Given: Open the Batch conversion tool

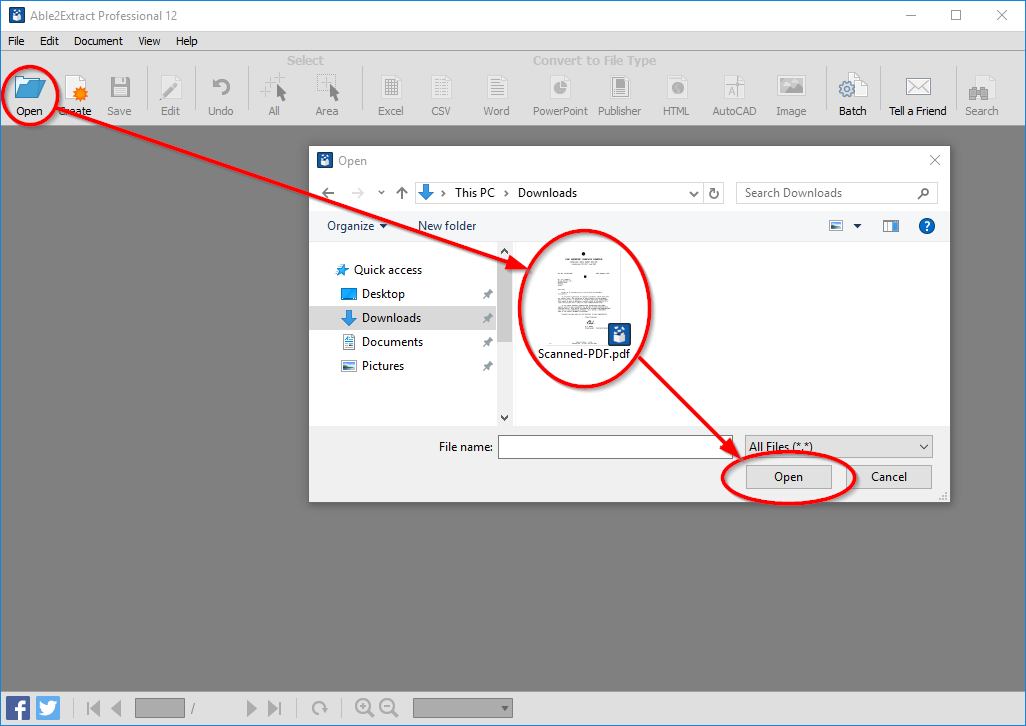Looking at the screenshot, I should 853,87.
